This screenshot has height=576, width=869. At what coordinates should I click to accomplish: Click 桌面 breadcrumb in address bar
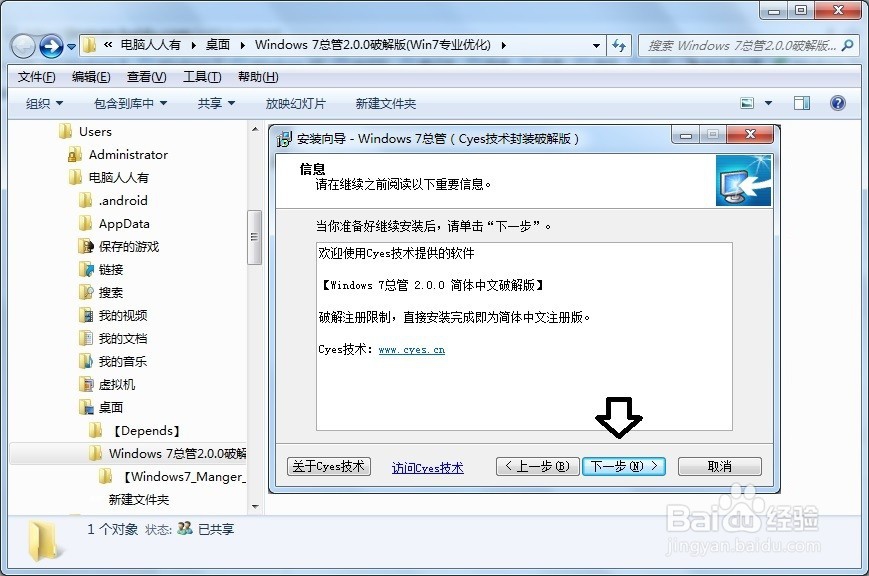[218, 45]
